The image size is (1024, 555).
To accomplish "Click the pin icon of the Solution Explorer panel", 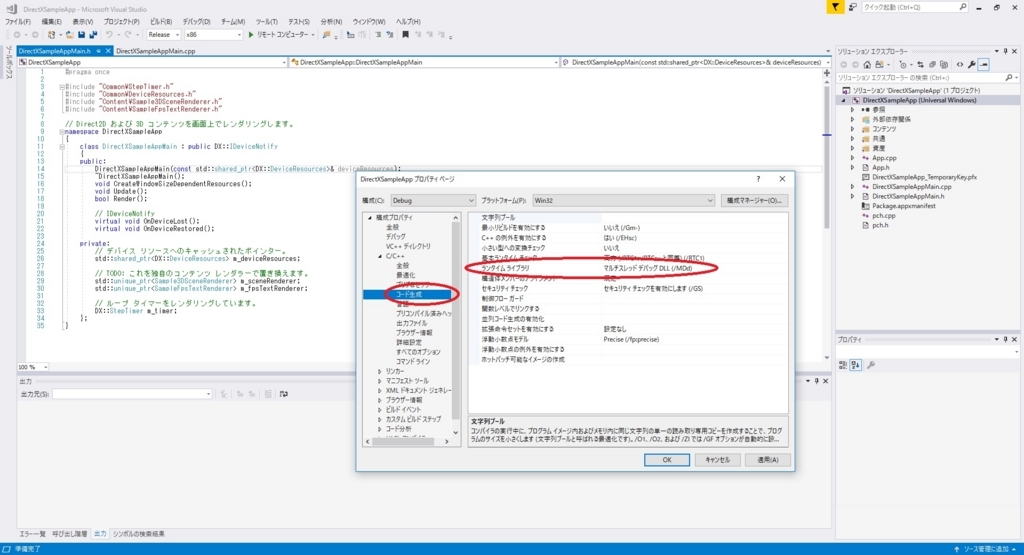I will 1005,51.
